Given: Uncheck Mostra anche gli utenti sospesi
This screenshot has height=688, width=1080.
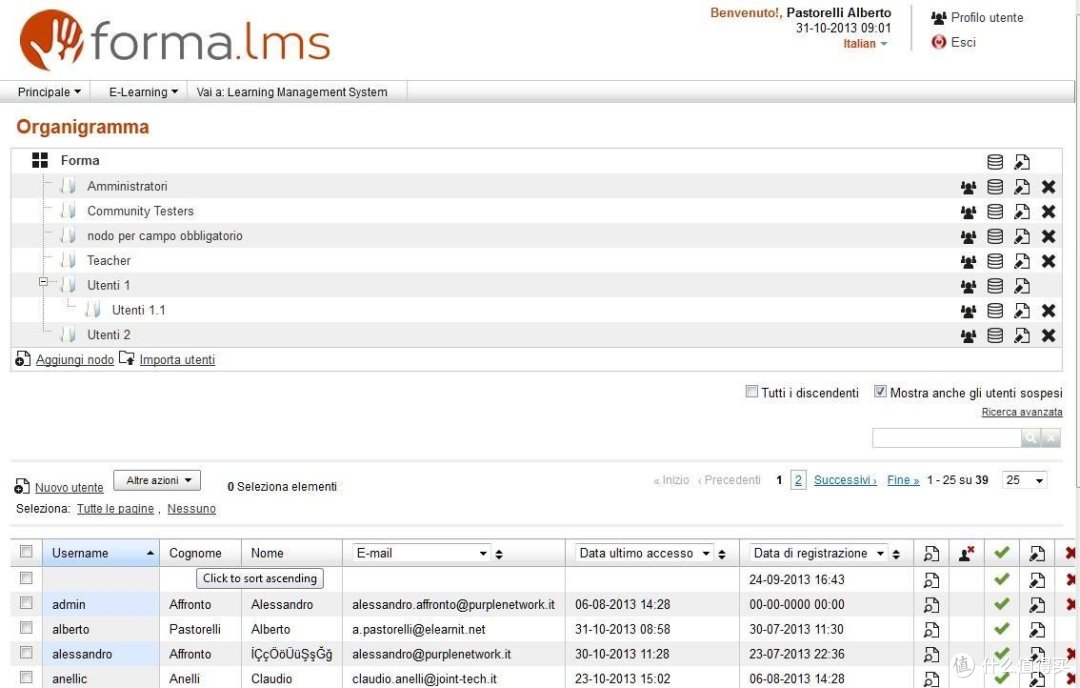Looking at the screenshot, I should tap(880, 392).
